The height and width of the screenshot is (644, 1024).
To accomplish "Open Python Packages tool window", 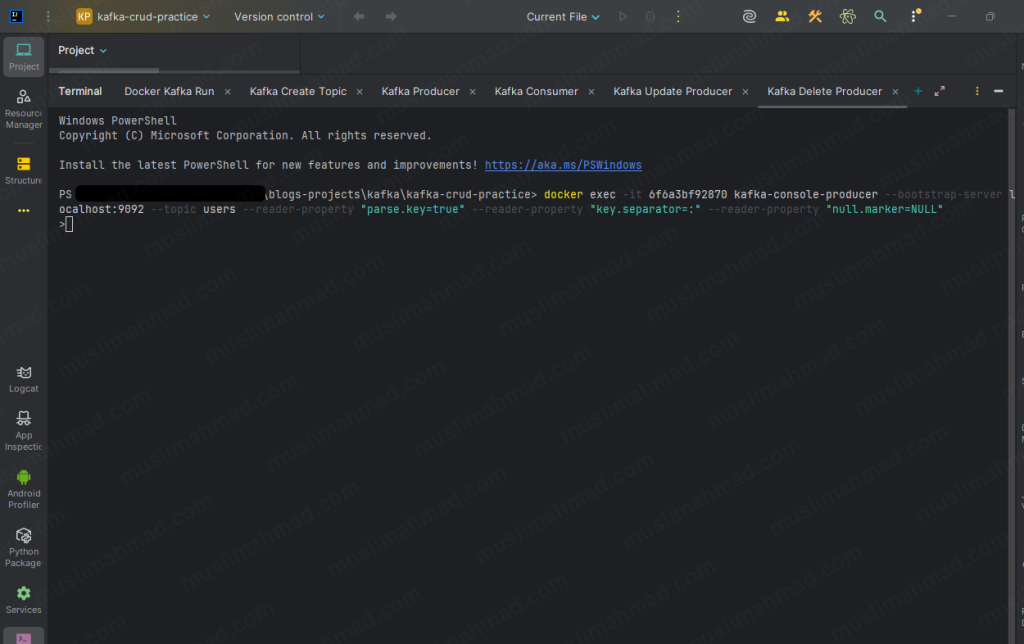I will (24, 547).
